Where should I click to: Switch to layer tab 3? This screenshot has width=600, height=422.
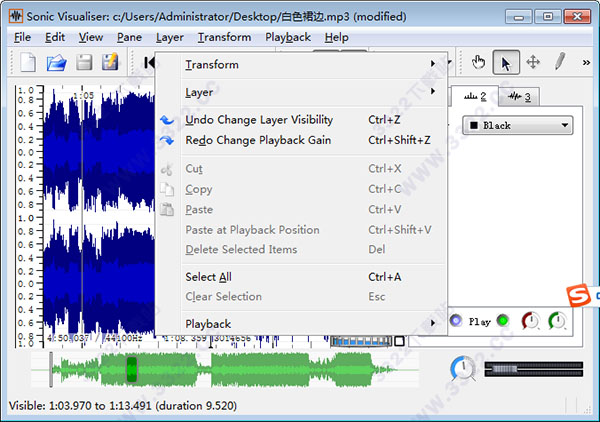click(x=520, y=96)
